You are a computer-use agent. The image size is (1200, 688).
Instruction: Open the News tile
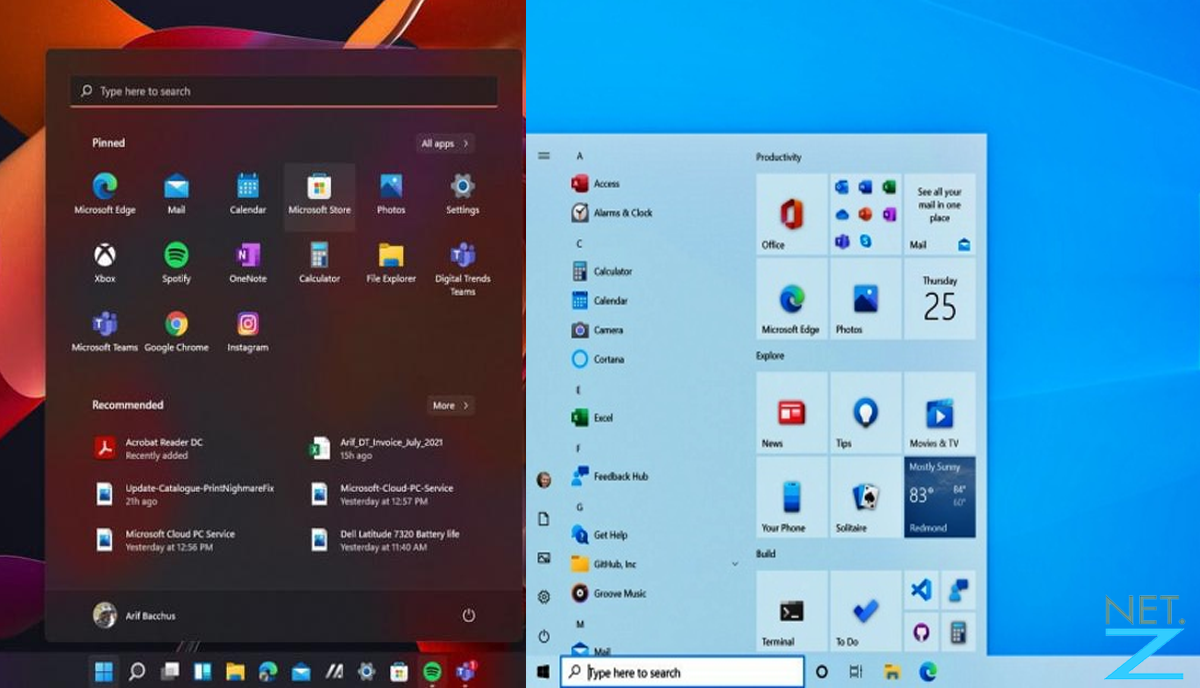[792, 411]
